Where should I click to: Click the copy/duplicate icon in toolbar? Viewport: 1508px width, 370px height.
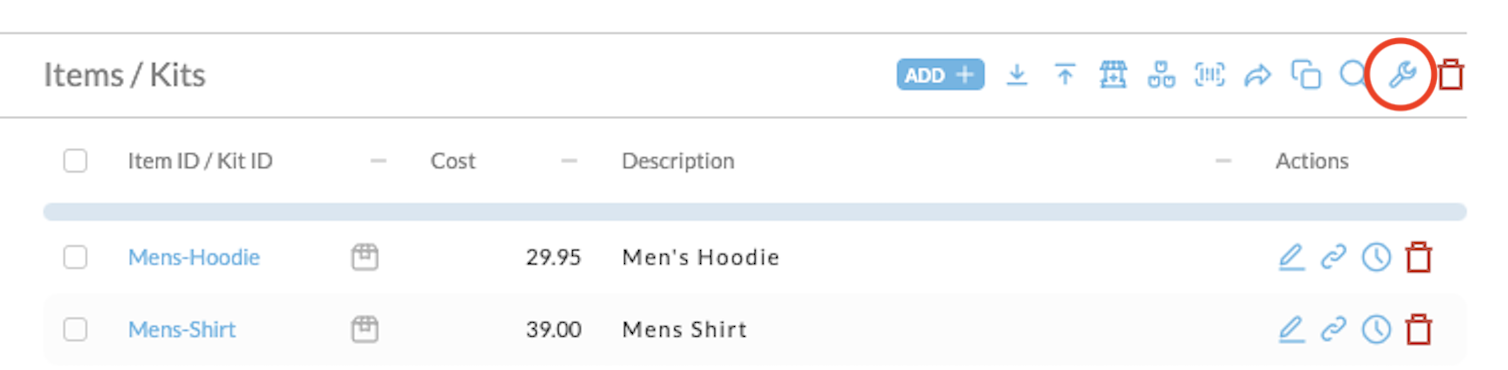(x=1306, y=75)
